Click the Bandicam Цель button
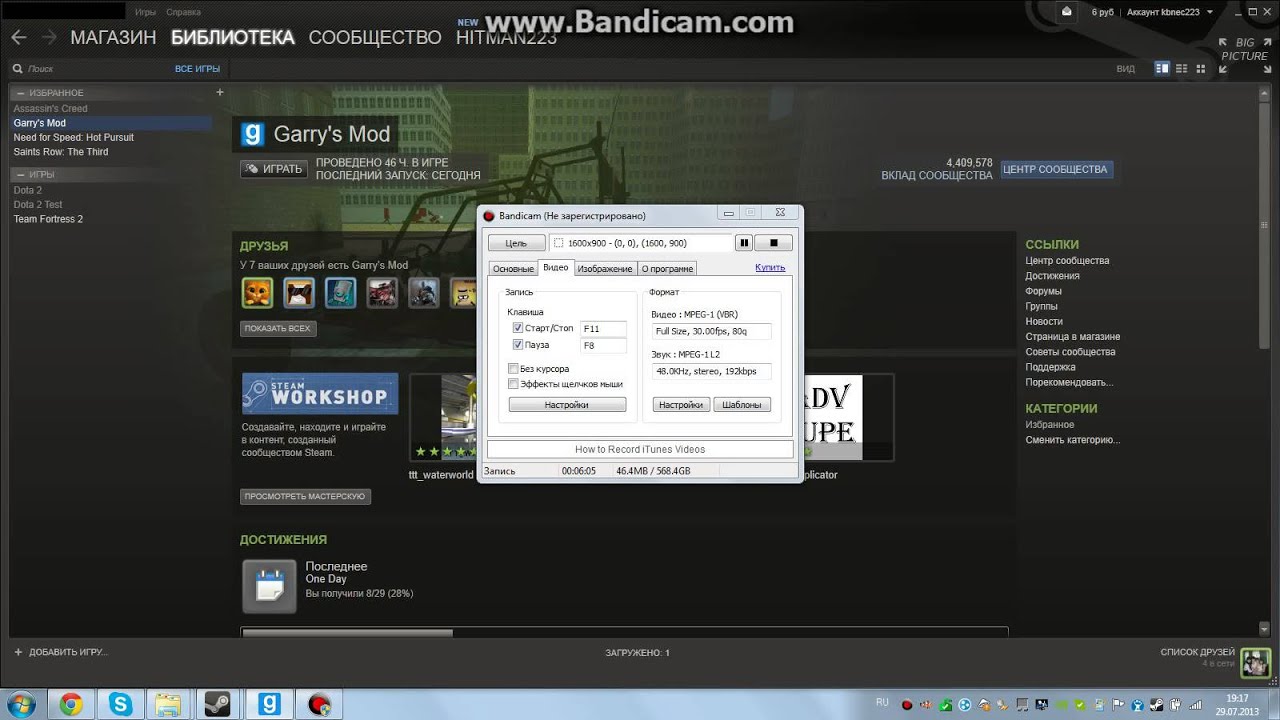 pos(516,243)
